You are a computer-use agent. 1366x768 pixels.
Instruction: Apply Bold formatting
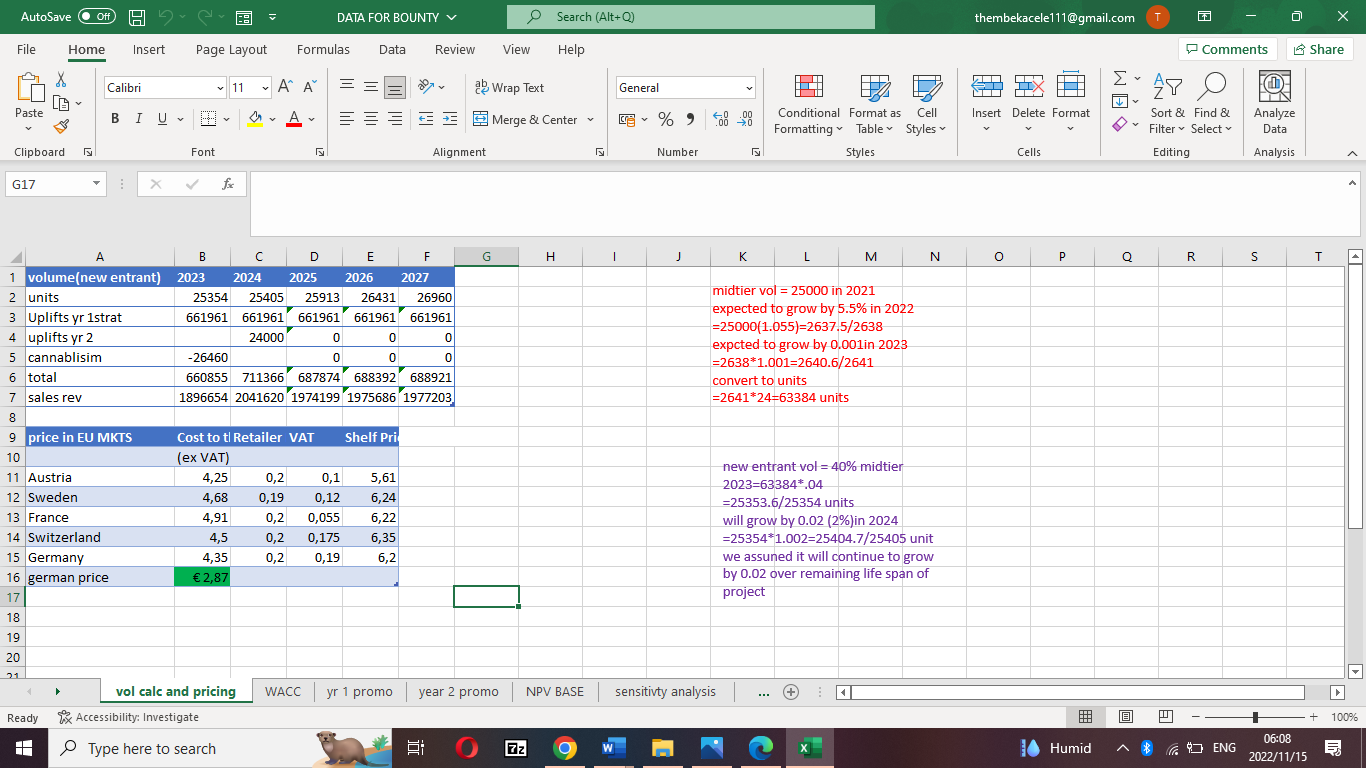pyautogui.click(x=115, y=120)
